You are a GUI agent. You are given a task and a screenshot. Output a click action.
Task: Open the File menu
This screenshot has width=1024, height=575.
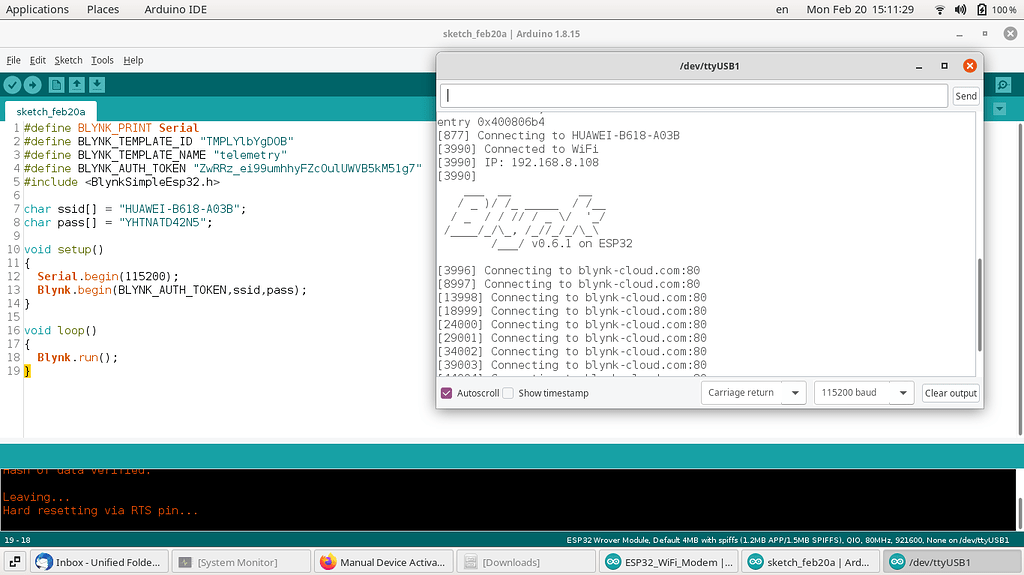14,60
